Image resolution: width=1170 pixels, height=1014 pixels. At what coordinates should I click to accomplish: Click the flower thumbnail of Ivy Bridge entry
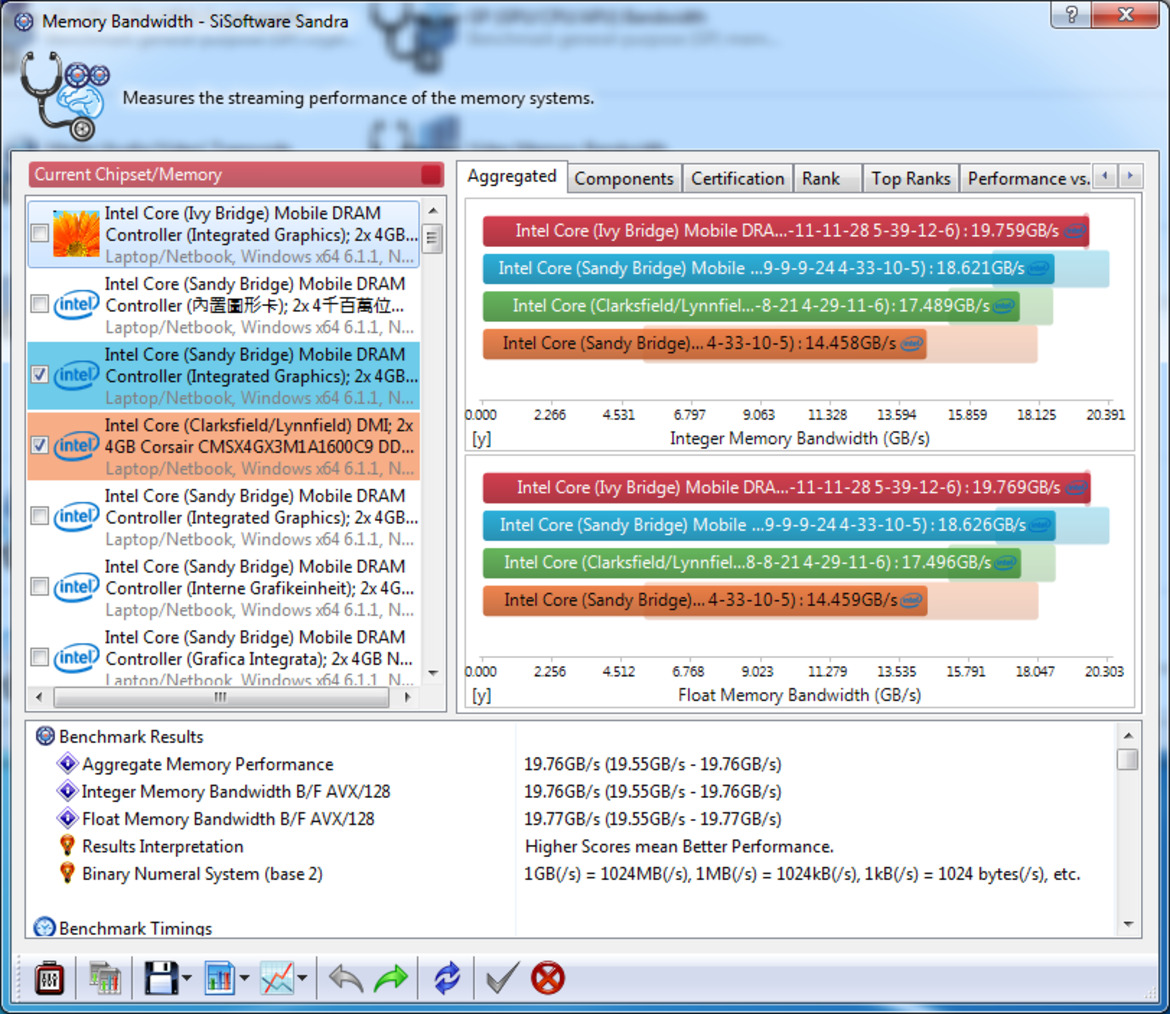[76, 234]
